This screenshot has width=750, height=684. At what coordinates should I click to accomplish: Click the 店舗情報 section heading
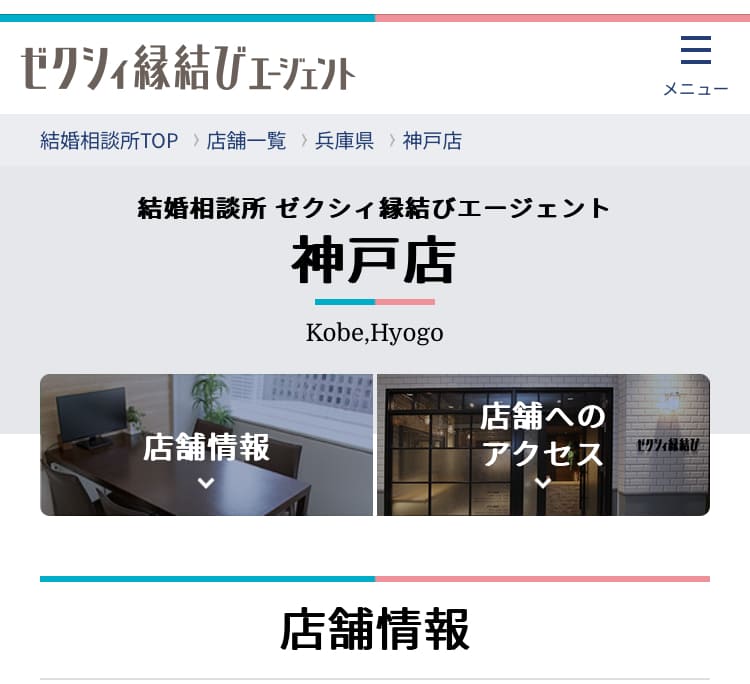(375, 629)
